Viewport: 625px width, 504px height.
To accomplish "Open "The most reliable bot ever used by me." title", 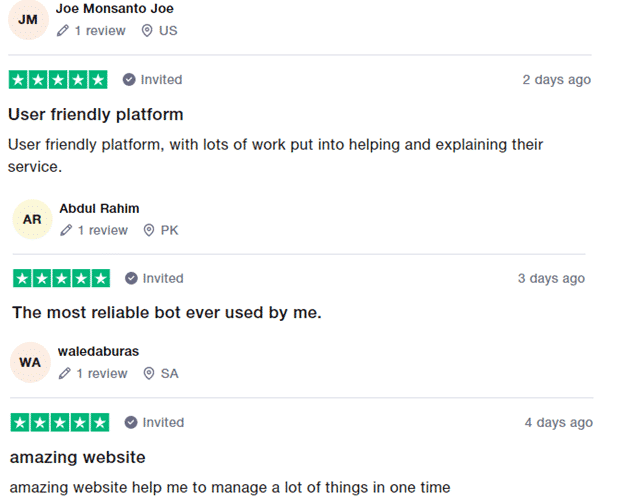I will 167,313.
